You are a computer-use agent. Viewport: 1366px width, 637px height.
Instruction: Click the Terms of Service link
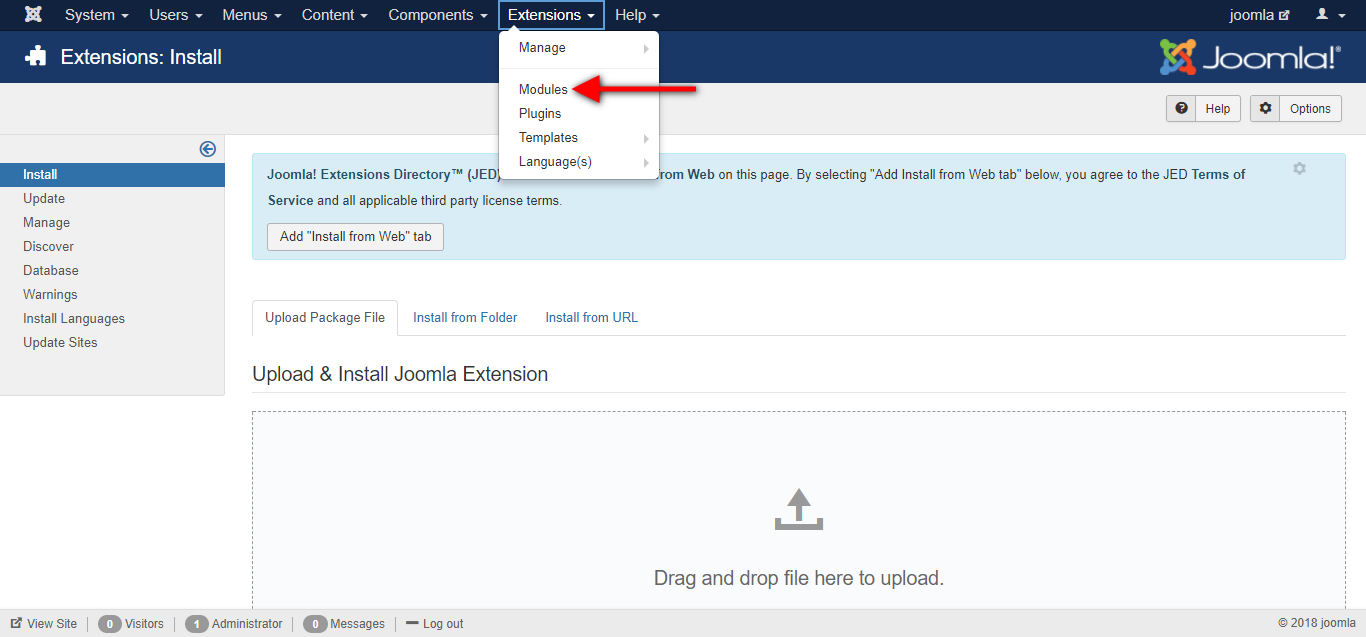coord(756,187)
